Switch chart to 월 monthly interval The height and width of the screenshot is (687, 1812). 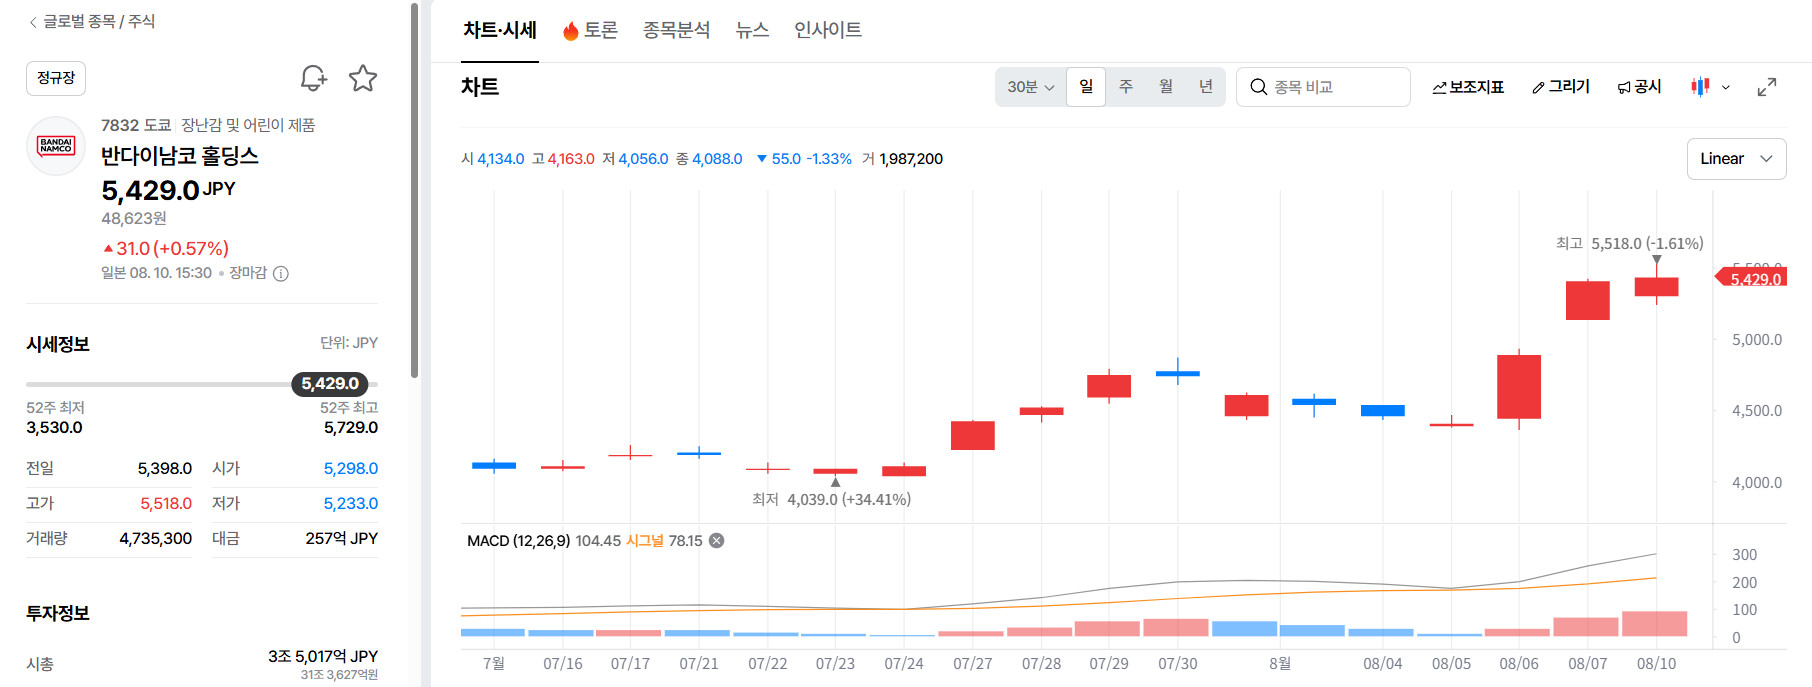(x=1166, y=87)
